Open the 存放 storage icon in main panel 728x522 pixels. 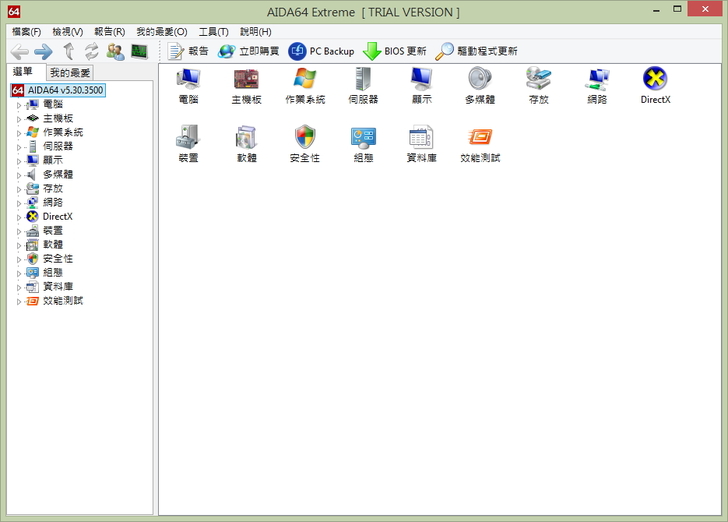pyautogui.click(x=538, y=80)
